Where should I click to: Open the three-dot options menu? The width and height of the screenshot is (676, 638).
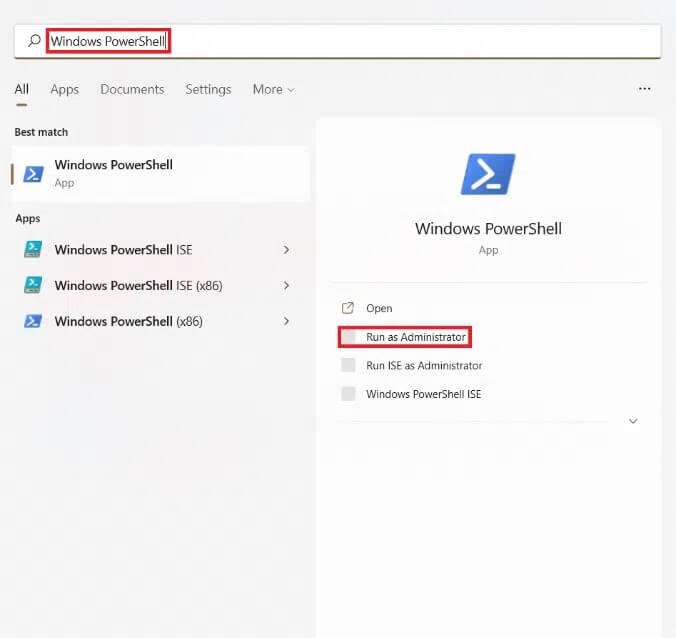coord(645,89)
